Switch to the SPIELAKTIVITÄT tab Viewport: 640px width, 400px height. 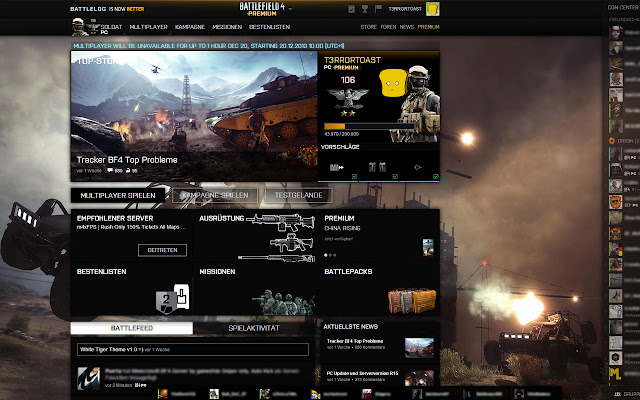254,328
